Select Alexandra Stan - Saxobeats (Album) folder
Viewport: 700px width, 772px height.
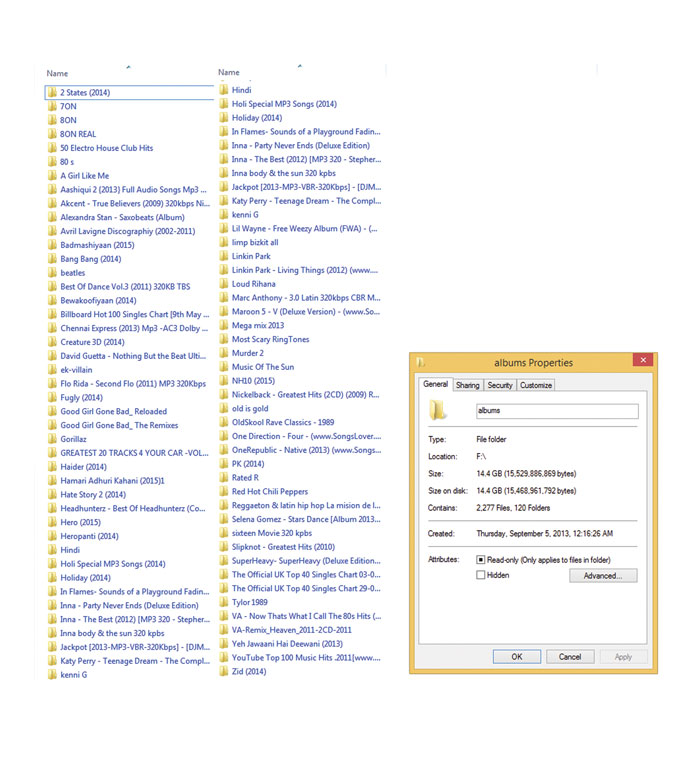click(123, 217)
